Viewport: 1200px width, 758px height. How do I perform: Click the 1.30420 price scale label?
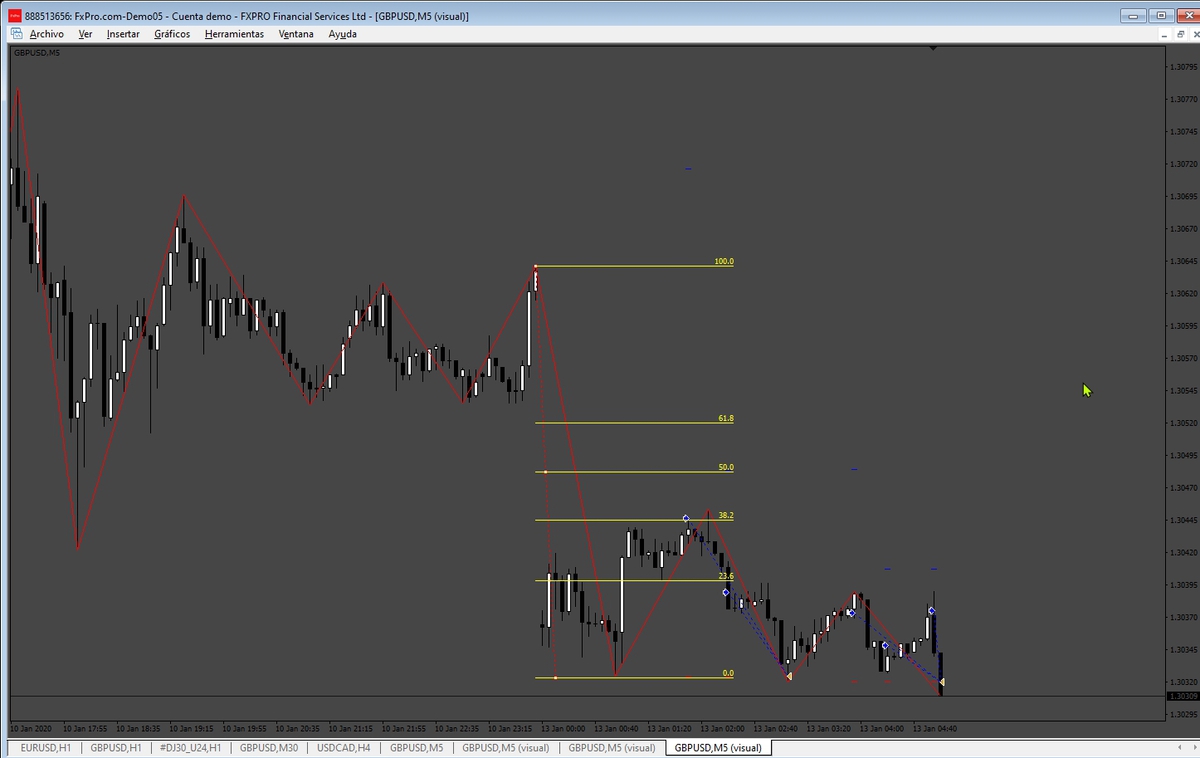pyautogui.click(x=1183, y=552)
